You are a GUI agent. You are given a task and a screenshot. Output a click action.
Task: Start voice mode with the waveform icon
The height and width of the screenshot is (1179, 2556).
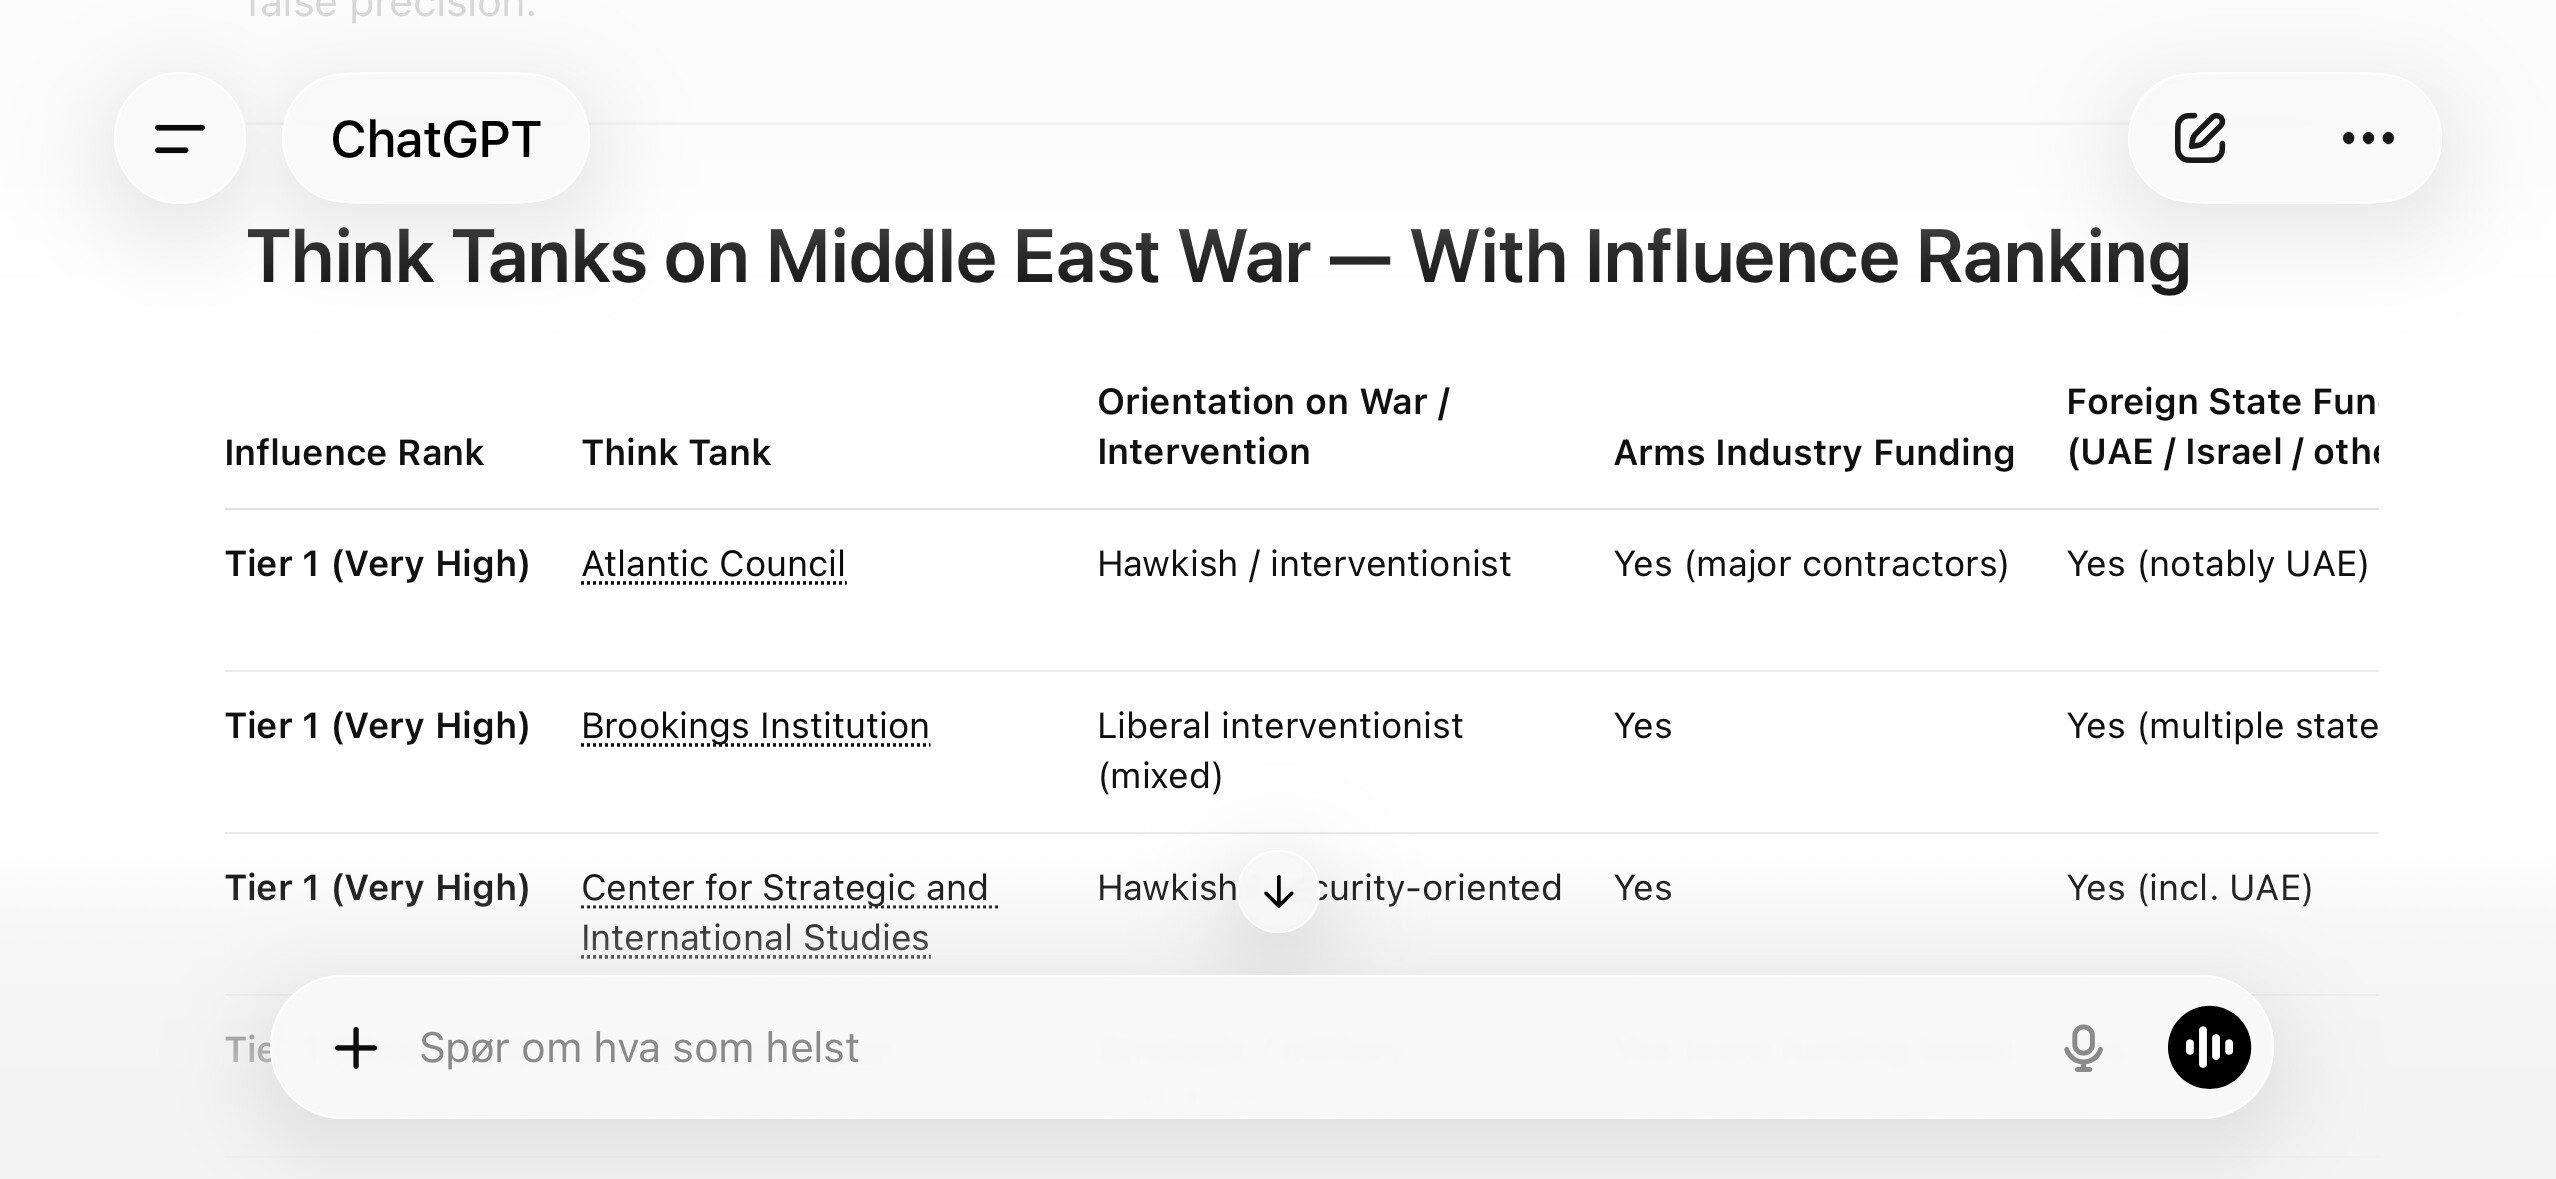coord(2209,1048)
